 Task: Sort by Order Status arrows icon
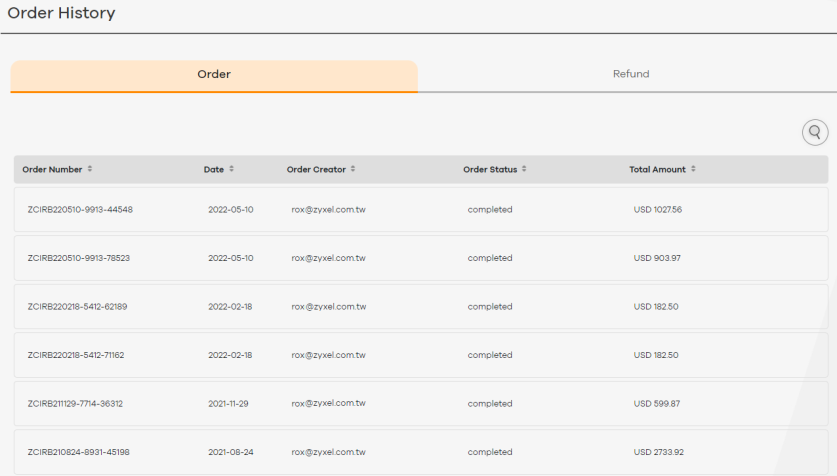pos(524,169)
